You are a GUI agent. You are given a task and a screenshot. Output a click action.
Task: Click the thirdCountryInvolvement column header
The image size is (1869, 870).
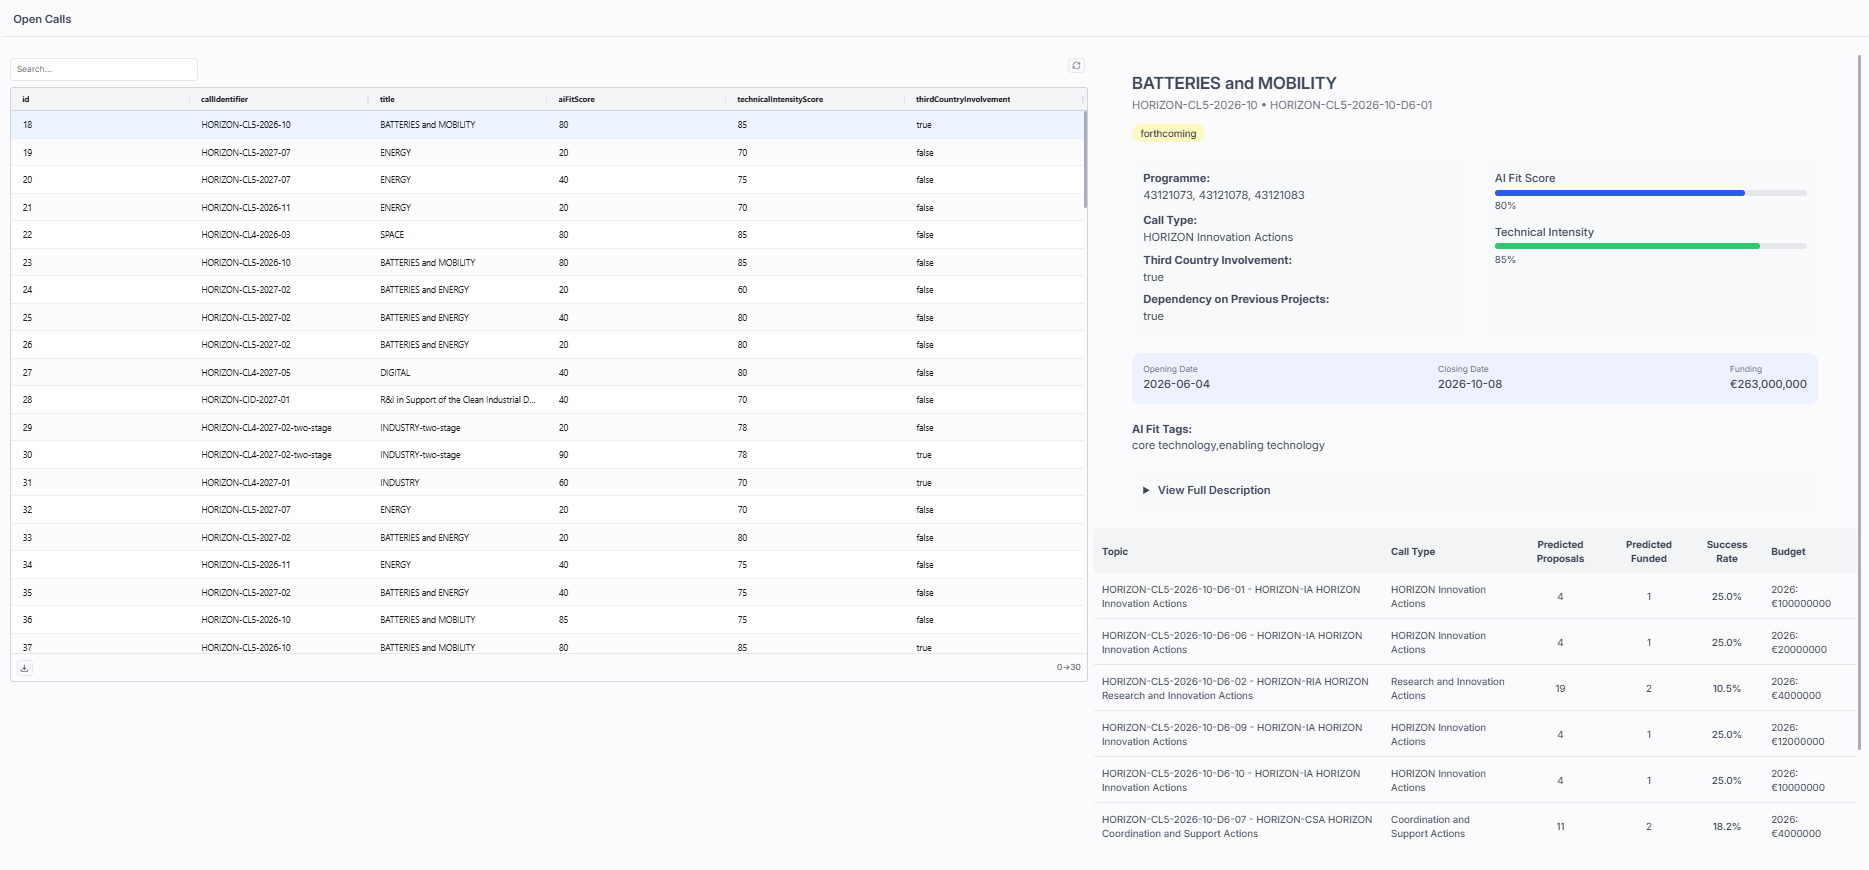coord(962,99)
